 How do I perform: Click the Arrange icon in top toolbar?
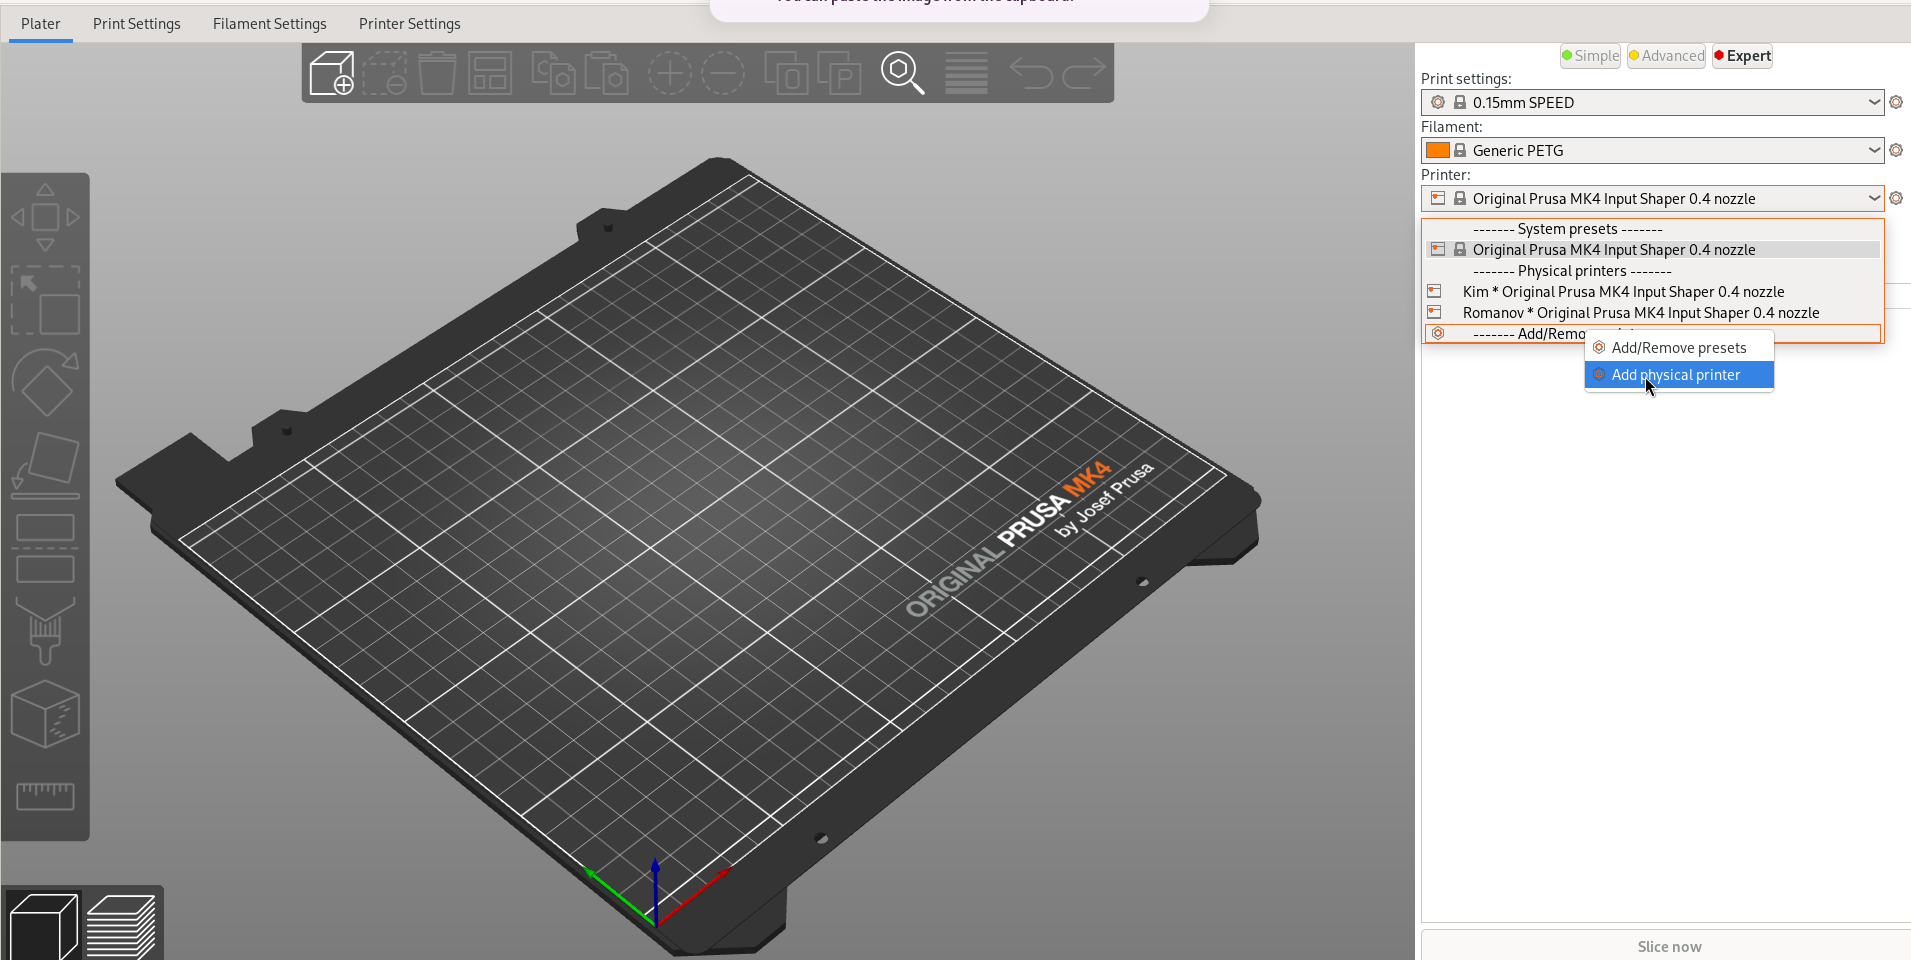click(490, 73)
